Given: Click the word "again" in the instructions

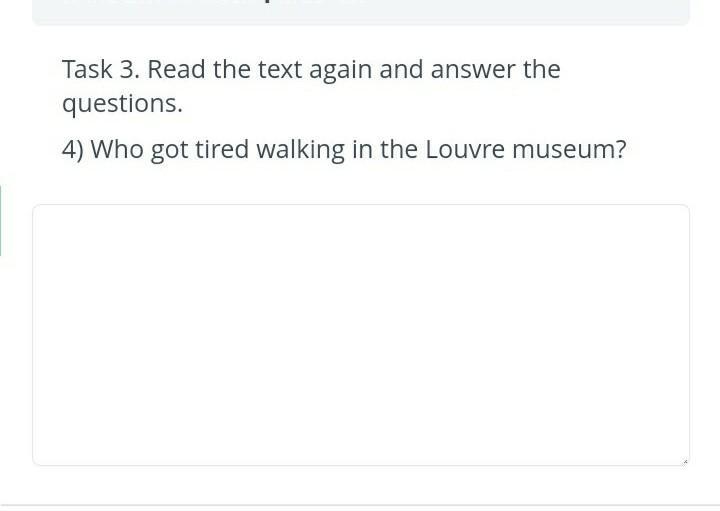Looking at the screenshot, I should (341, 72).
